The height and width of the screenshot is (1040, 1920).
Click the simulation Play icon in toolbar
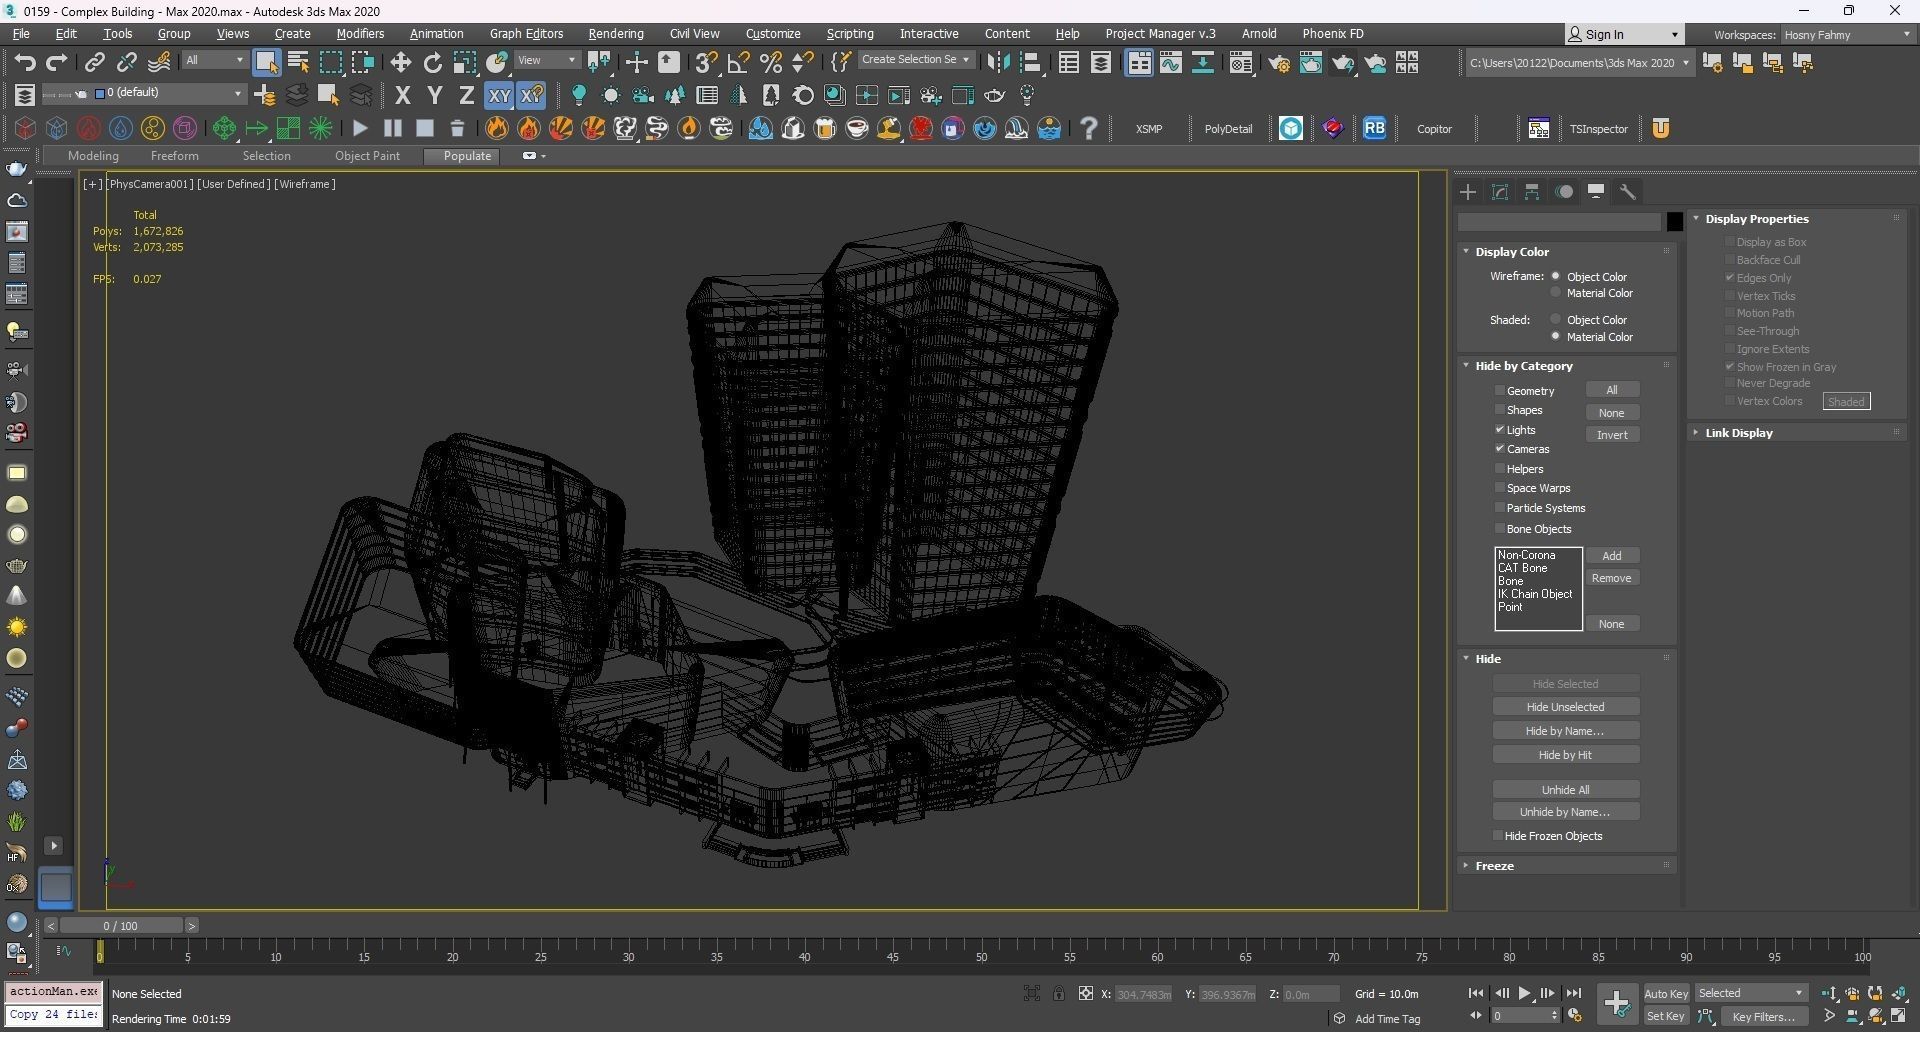(360, 128)
